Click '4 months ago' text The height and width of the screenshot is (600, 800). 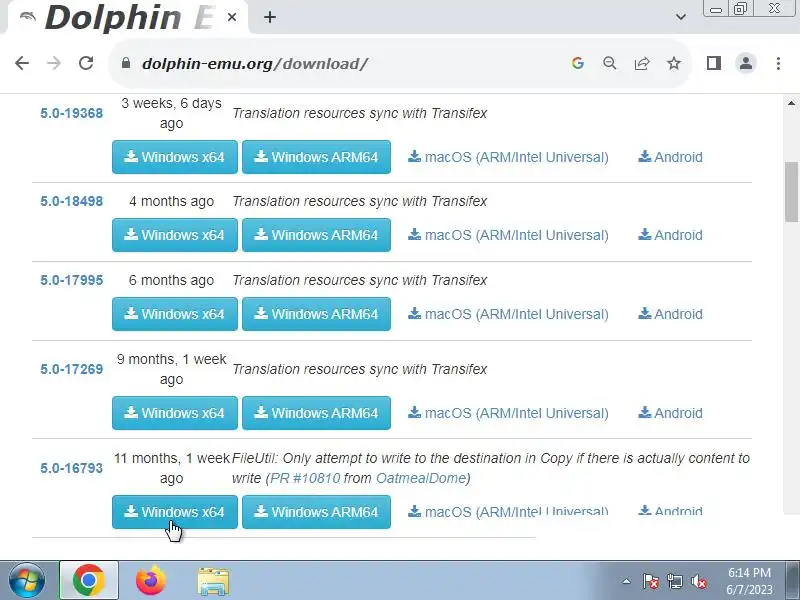coord(171,202)
